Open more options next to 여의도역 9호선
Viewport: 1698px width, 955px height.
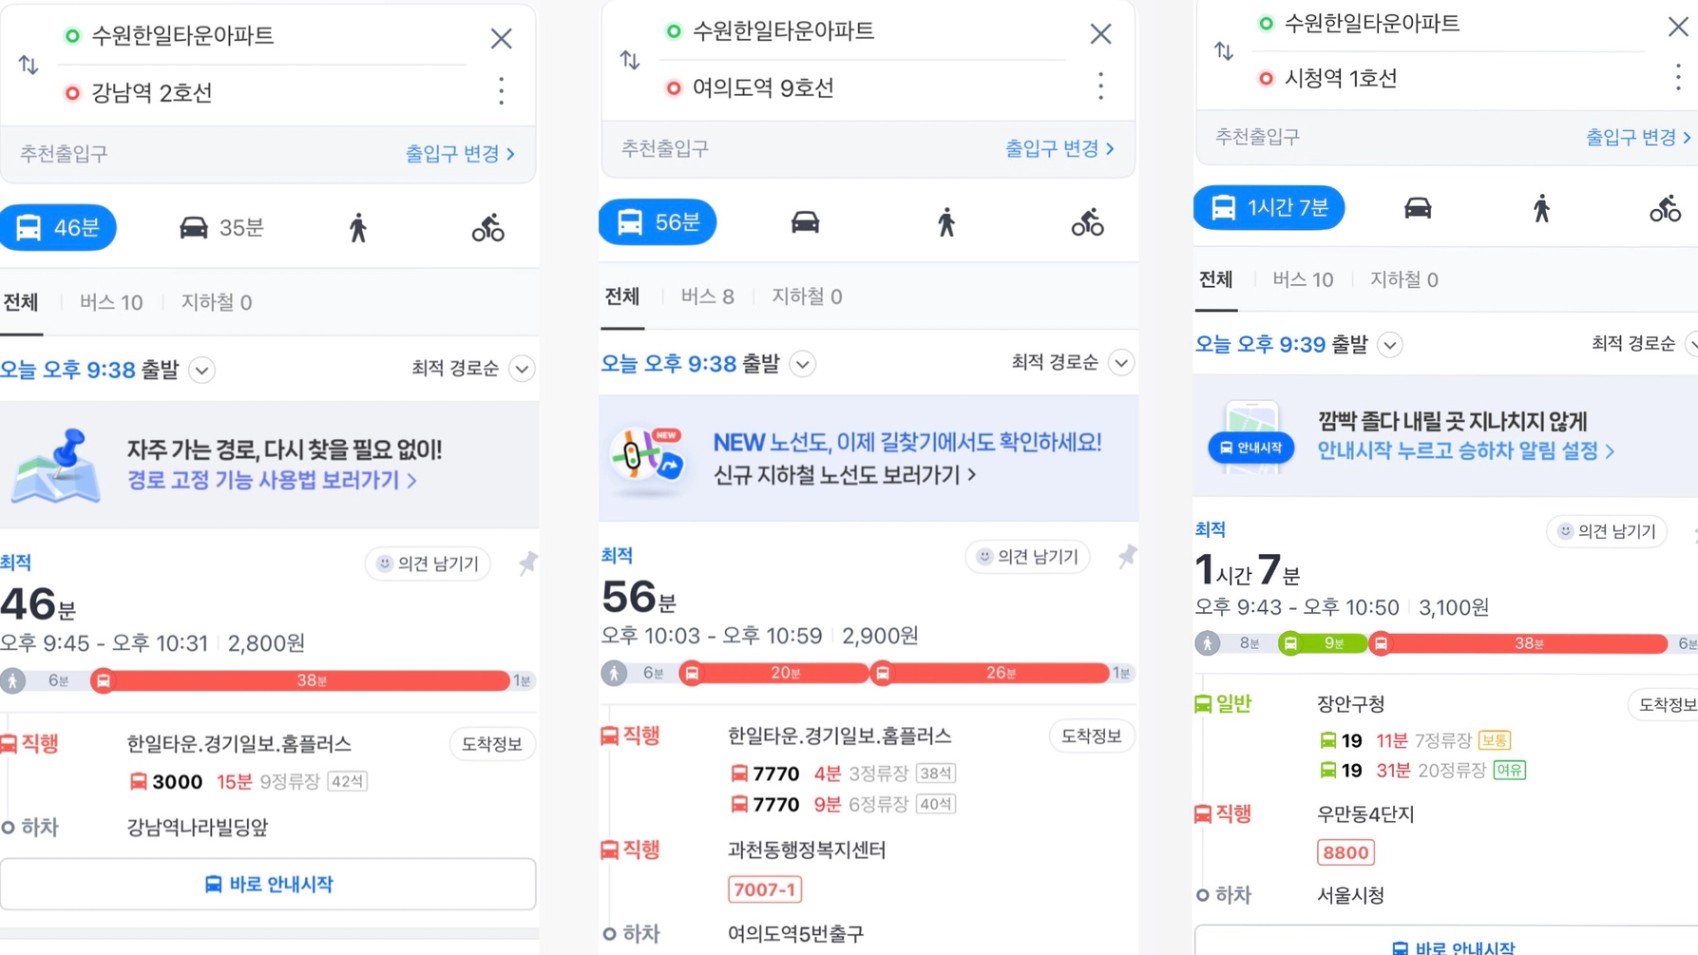point(1101,86)
